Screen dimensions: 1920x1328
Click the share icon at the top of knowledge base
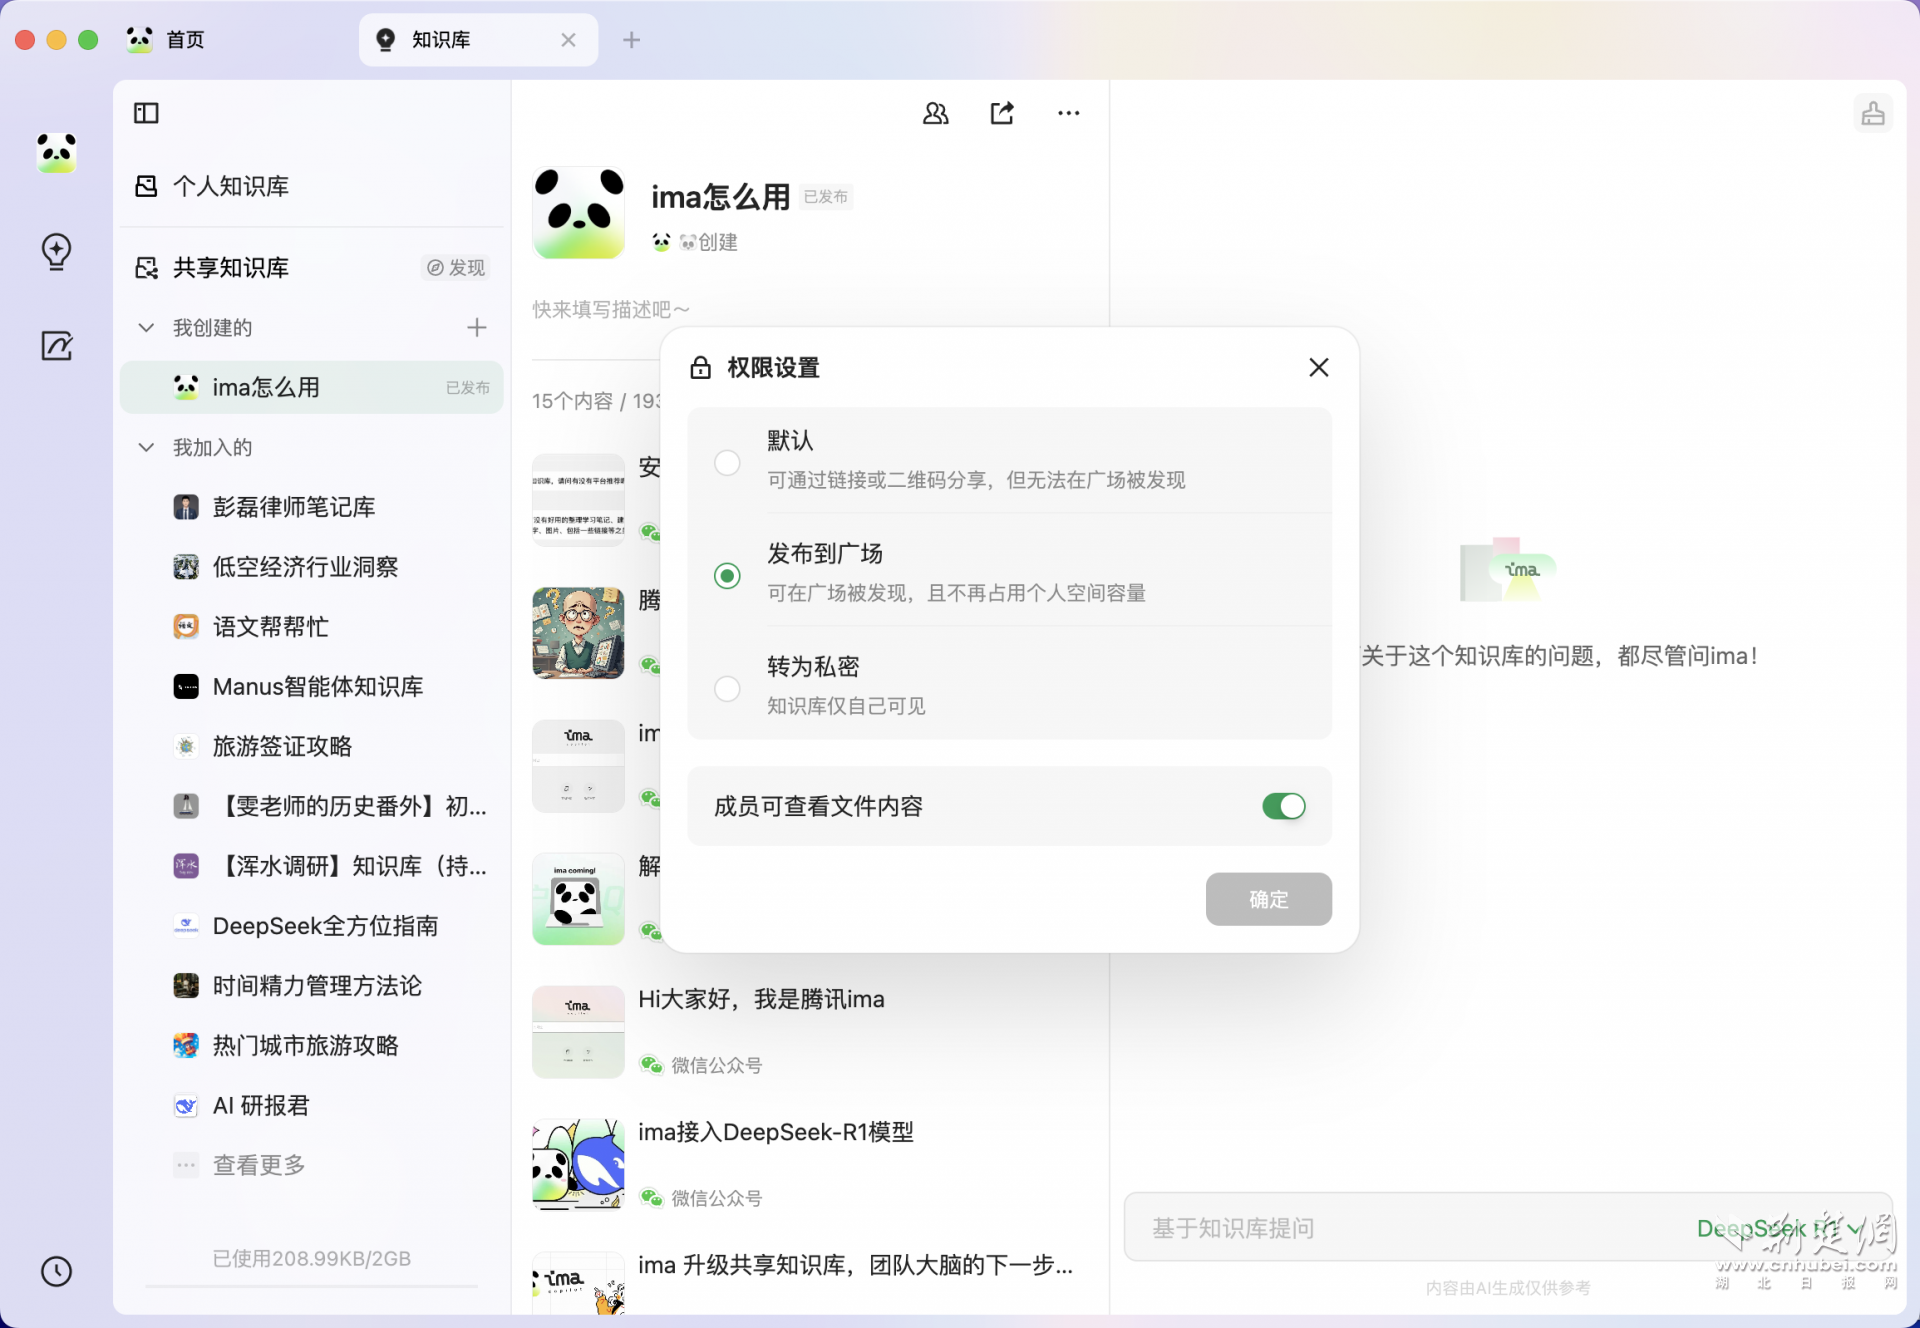[1002, 113]
